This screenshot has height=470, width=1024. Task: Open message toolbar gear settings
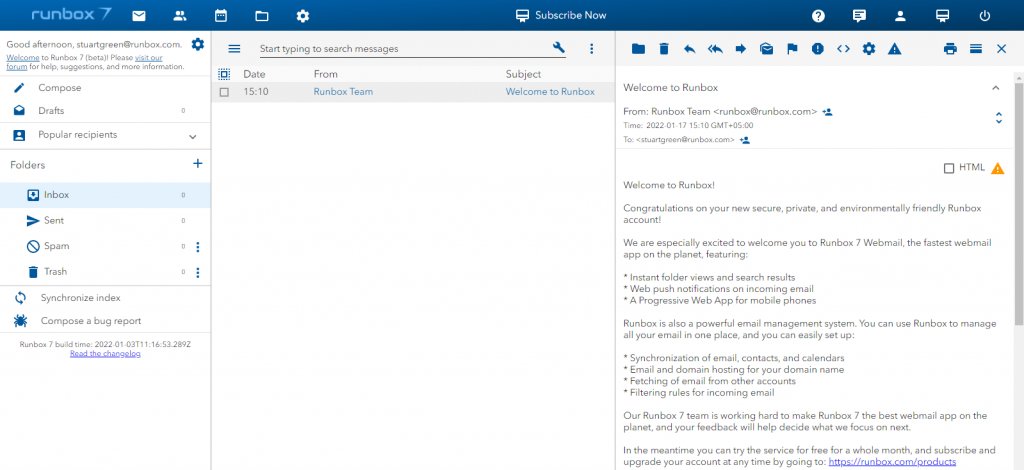coord(869,48)
